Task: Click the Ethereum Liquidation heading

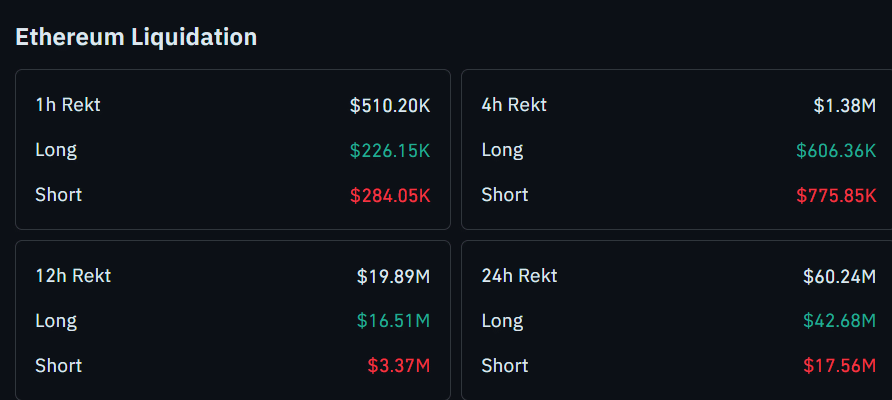Action: pos(136,37)
